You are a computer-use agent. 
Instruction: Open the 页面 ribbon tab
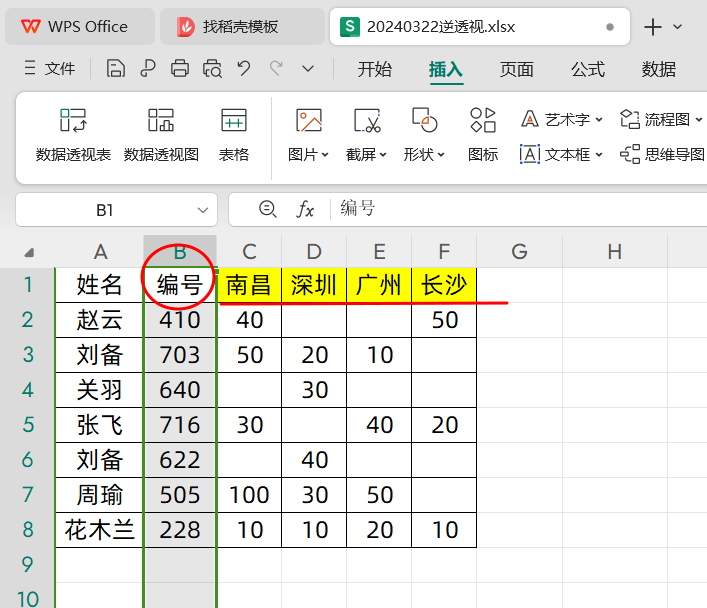pyautogui.click(x=517, y=69)
